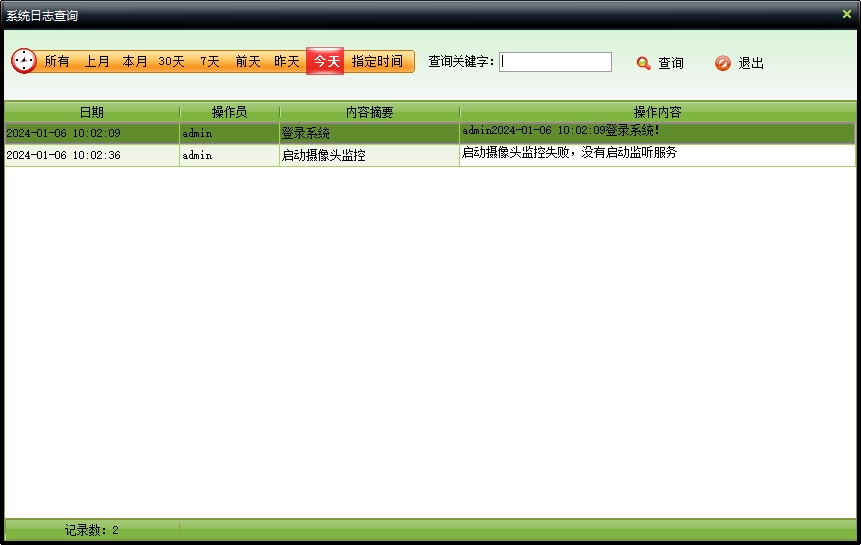Viewport: 861px width, 545px height.
Task: Click the 内容摘要 column header
Action: tap(369, 112)
